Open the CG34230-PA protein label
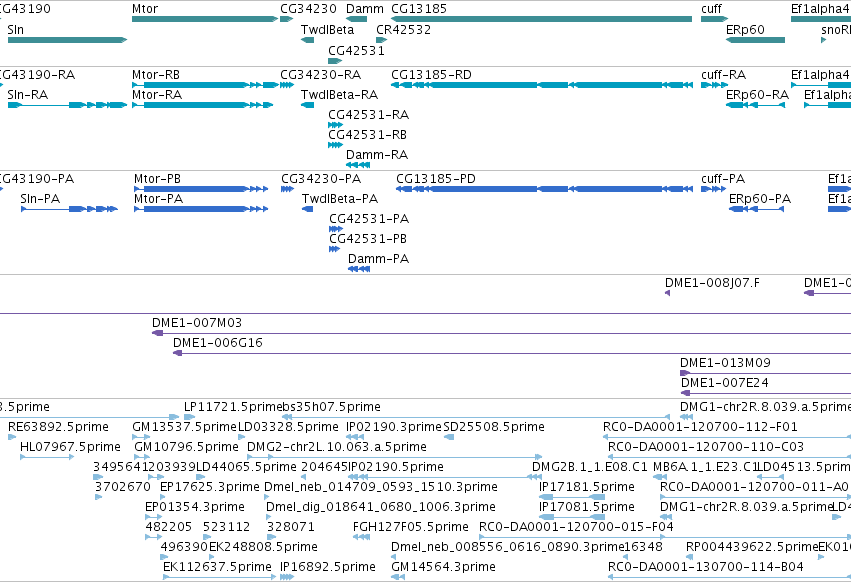This screenshot has height=582, width=851. pyautogui.click(x=321, y=179)
